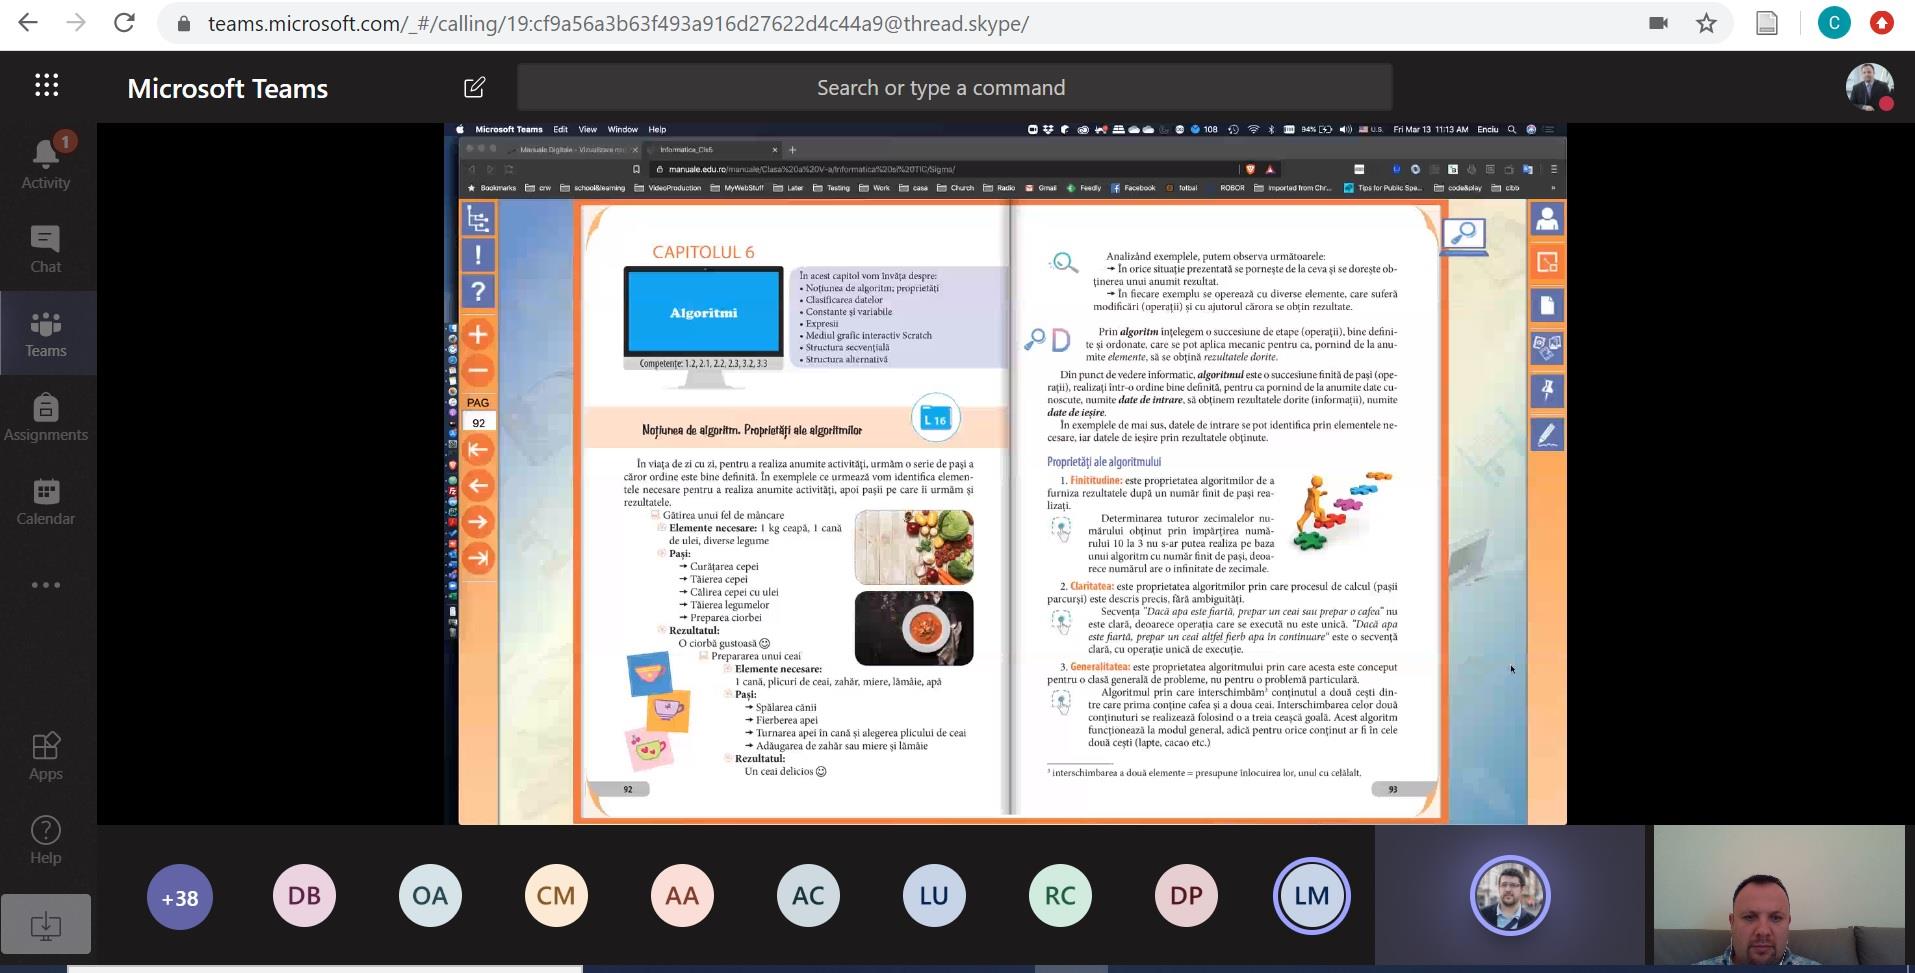Screen dimensions: 1915x973
Task: Jump to first page arrow in manual
Action: (478, 450)
